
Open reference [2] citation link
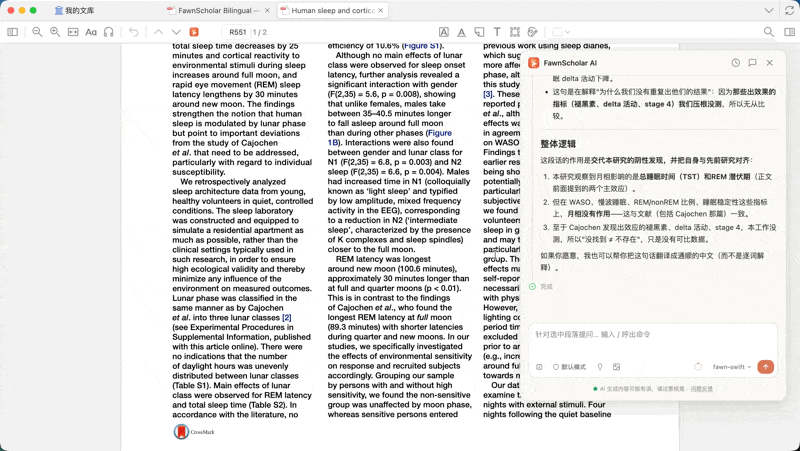[x=287, y=317]
